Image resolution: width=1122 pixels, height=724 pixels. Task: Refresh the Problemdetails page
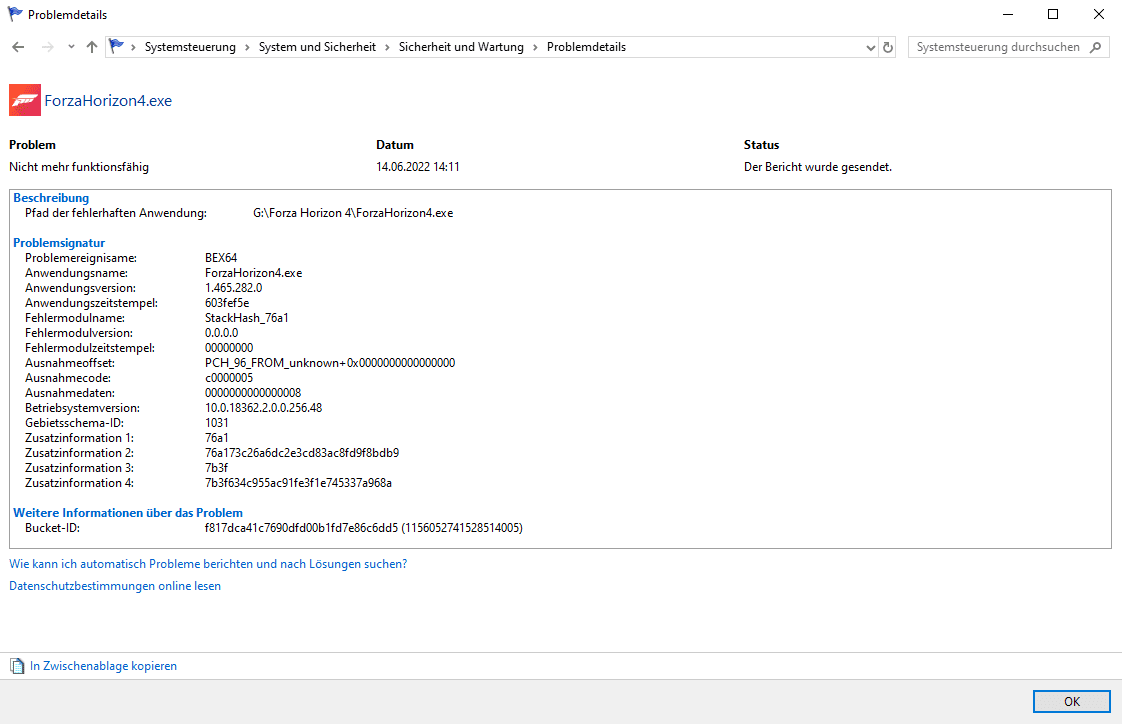click(x=887, y=47)
